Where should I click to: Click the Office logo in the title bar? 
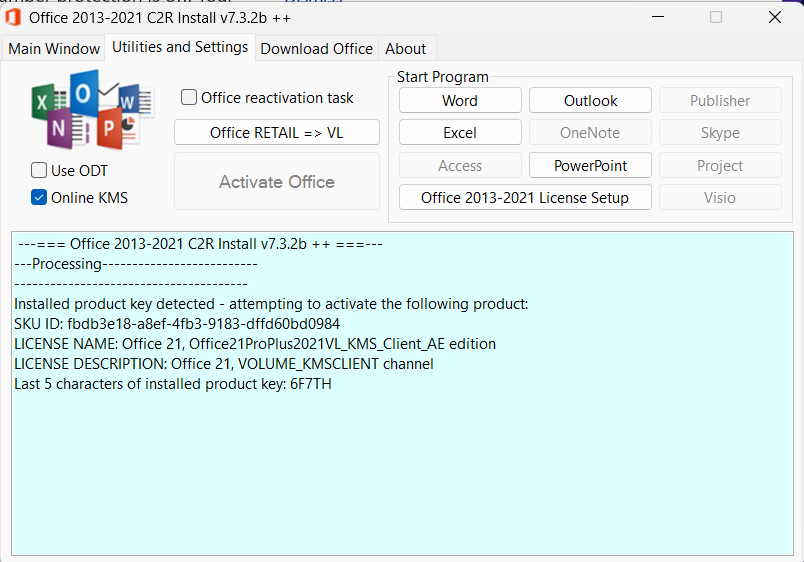(14, 17)
